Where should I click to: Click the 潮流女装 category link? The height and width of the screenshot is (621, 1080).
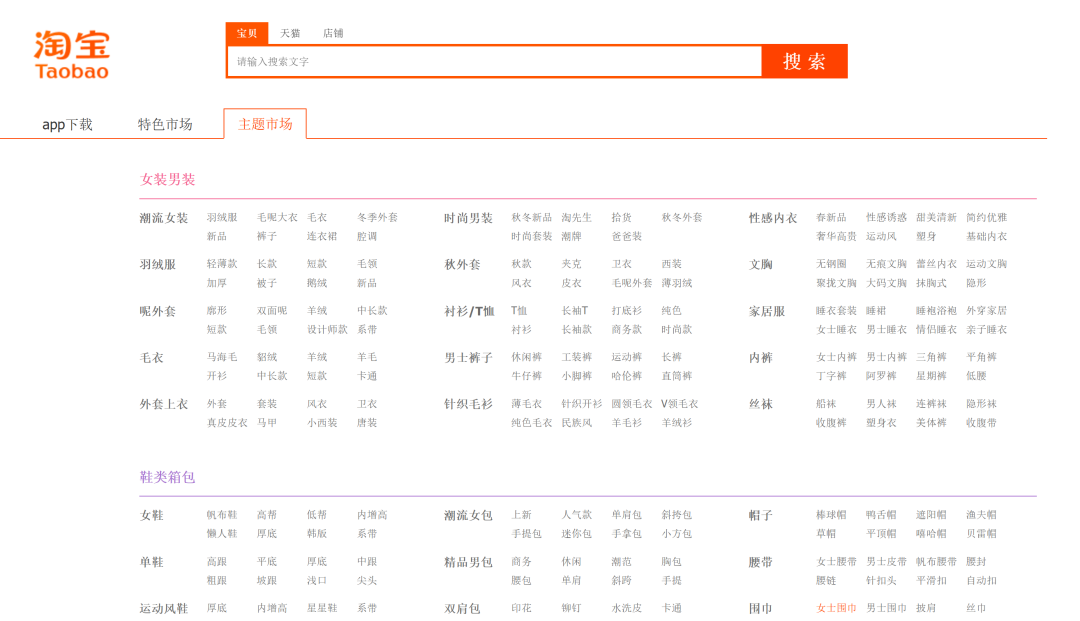164,218
